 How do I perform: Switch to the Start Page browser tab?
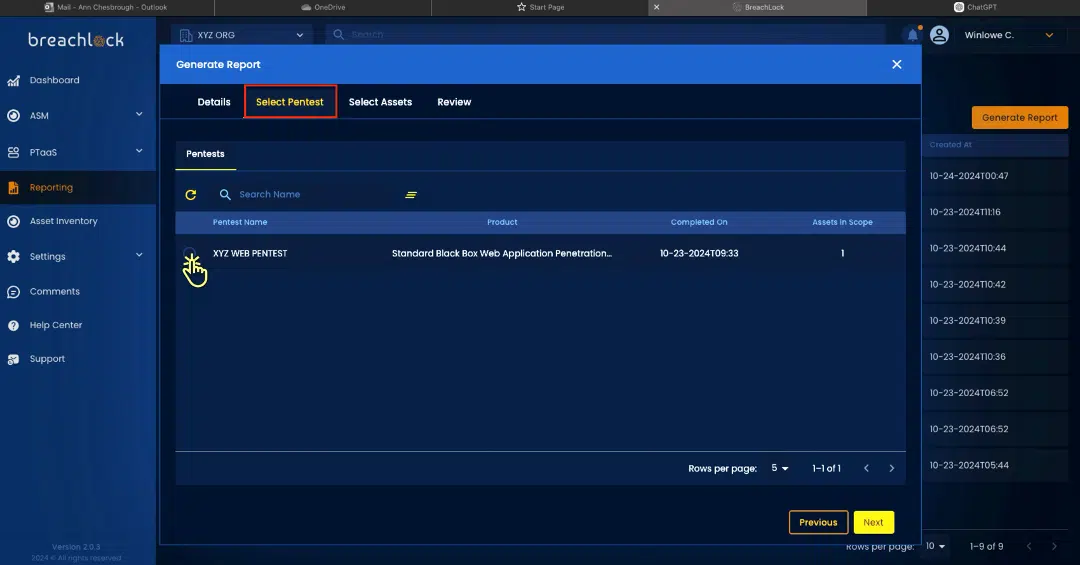coord(540,8)
